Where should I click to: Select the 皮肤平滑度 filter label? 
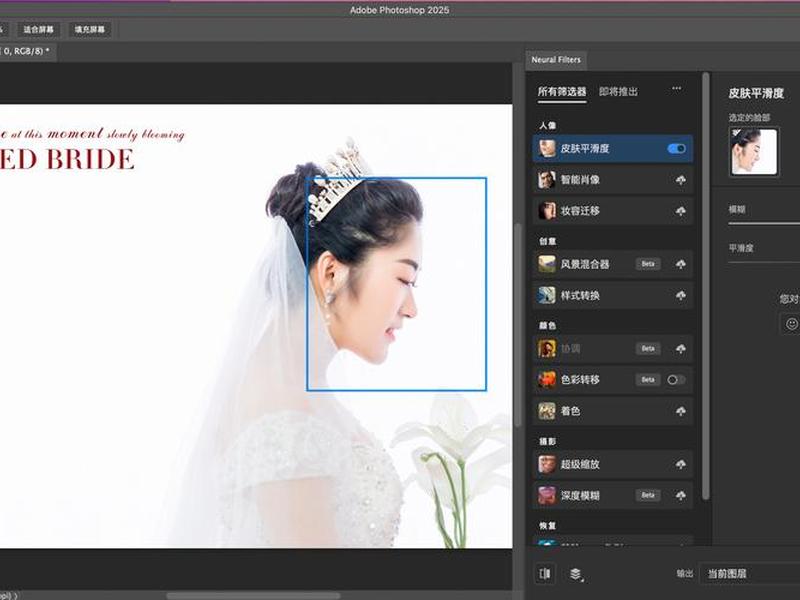585,148
